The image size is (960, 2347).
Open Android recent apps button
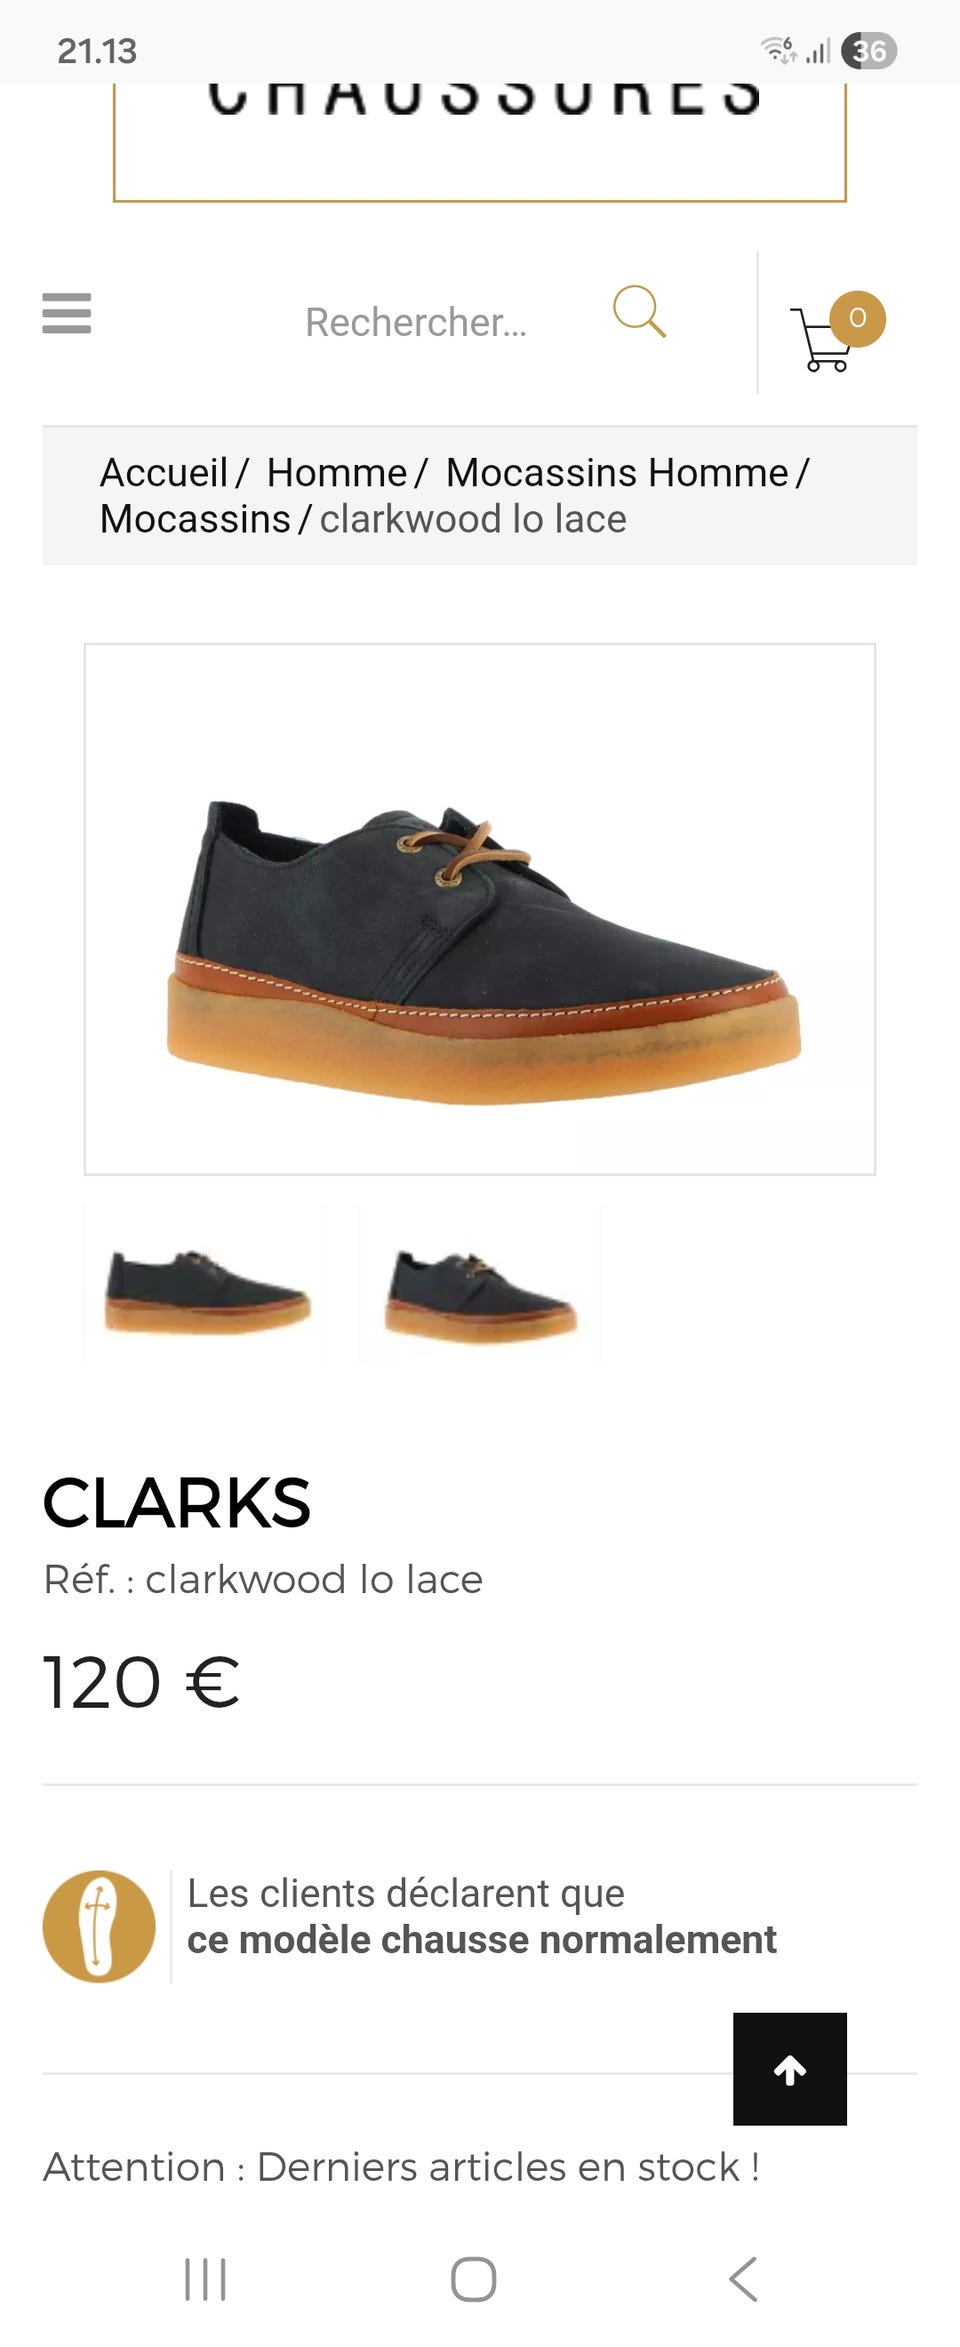[x=206, y=2280]
